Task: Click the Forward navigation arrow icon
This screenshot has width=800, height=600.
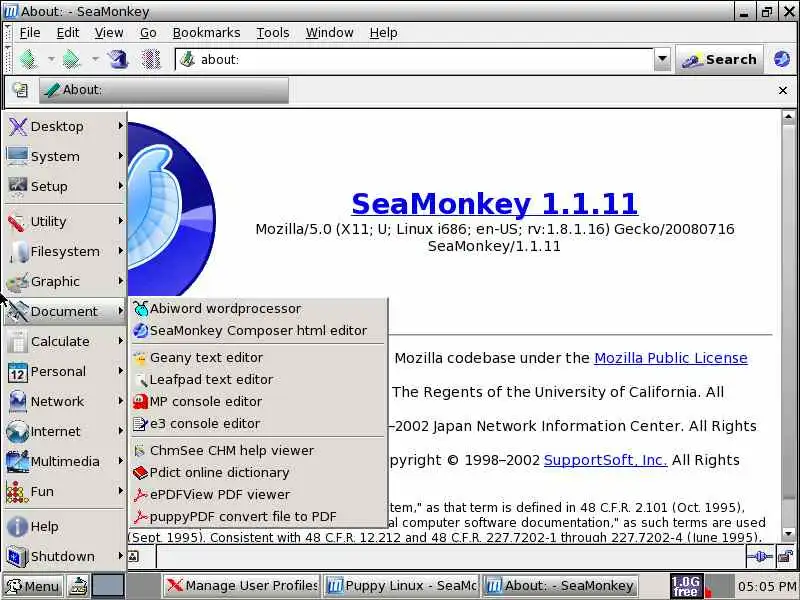Action: click(71, 60)
